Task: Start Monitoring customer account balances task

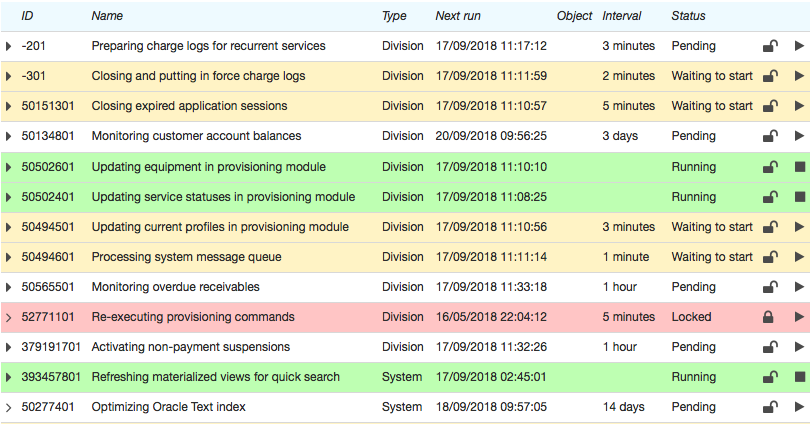Action: point(799,136)
